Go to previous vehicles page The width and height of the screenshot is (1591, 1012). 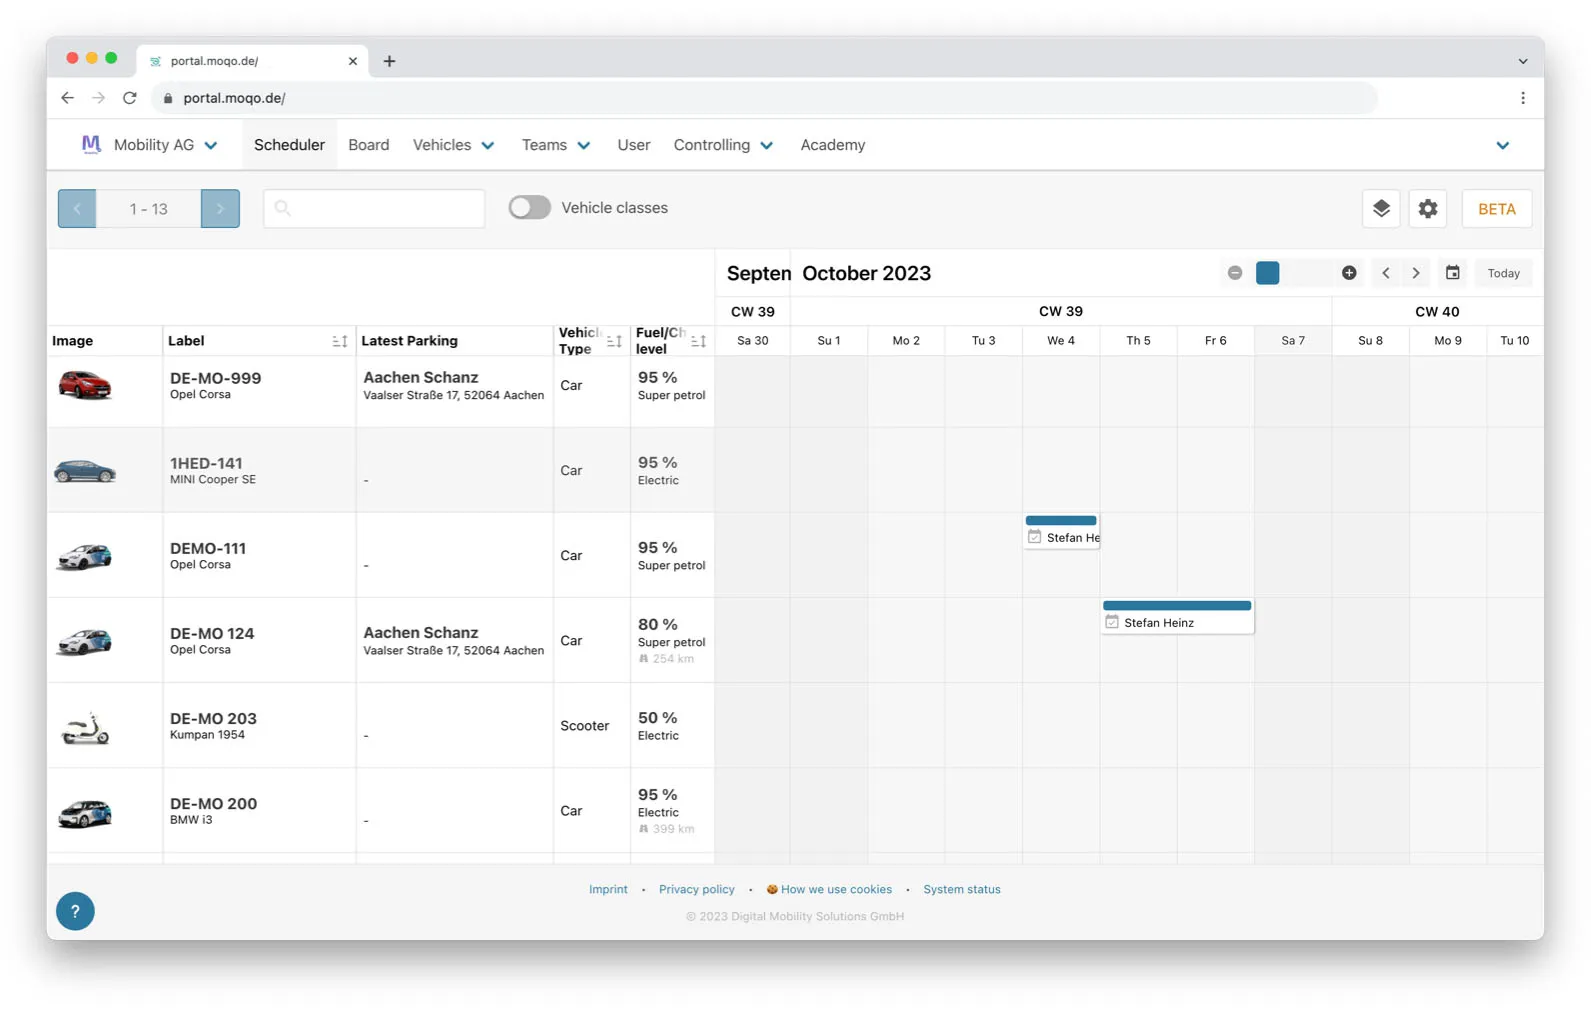77,209
